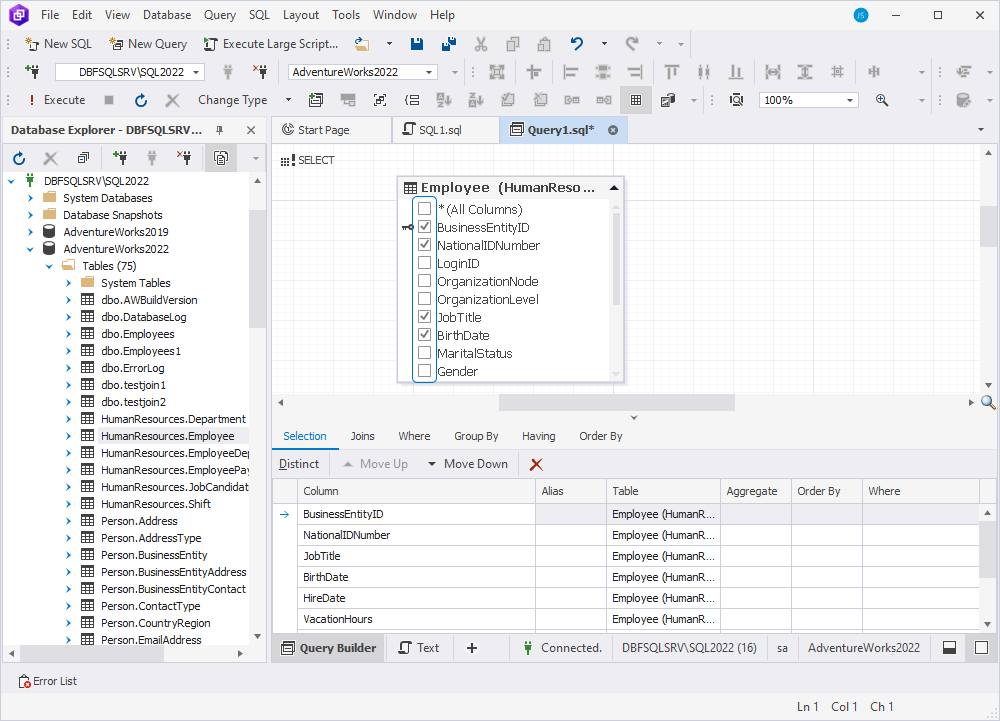Click the Align Lefts layout icon
The width and height of the screenshot is (1000, 721).
[x=571, y=71]
